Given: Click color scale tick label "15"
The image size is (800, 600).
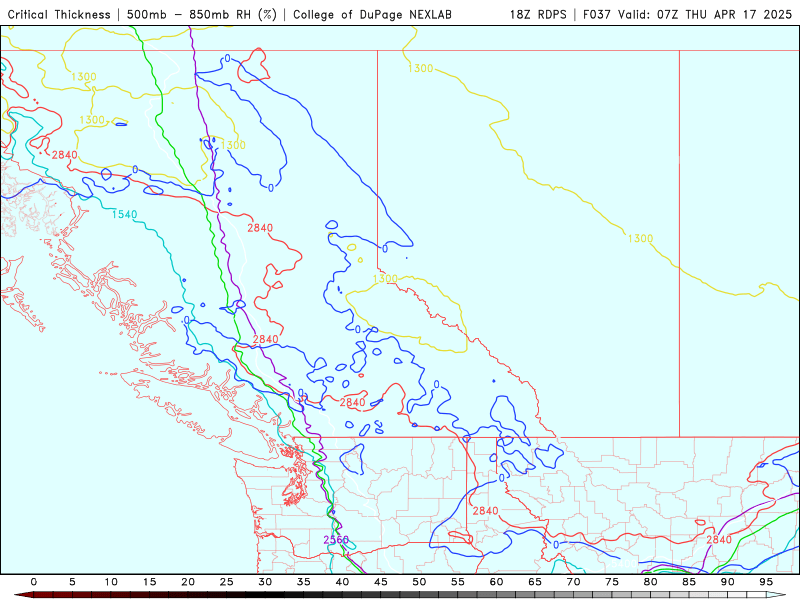Looking at the screenshot, I should click(149, 582).
